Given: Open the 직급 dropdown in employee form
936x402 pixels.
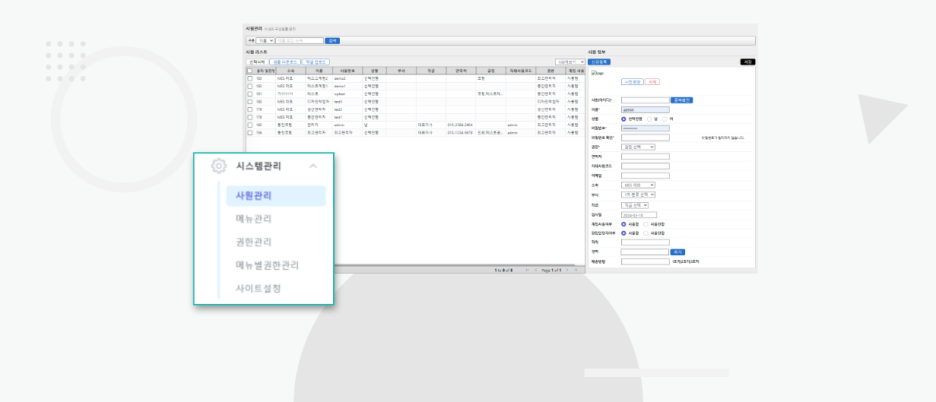Looking at the screenshot, I should click(x=635, y=205).
